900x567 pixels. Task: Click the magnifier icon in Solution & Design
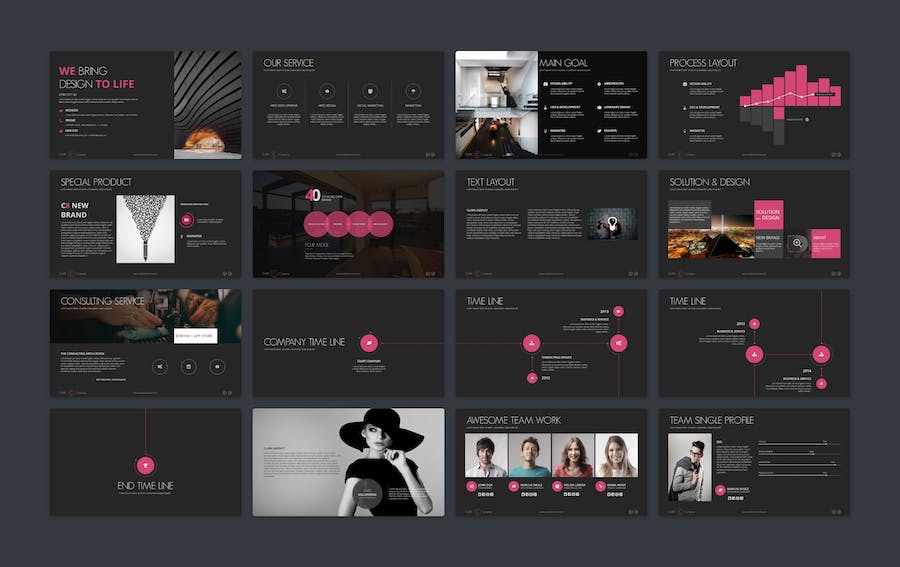[x=796, y=242]
